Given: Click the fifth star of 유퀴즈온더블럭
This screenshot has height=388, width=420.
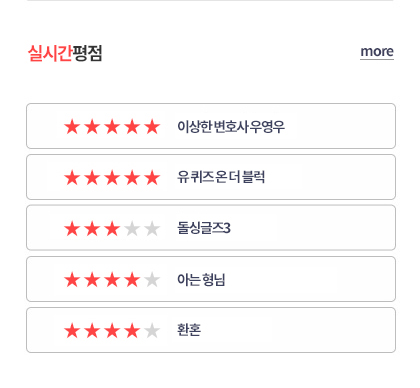Looking at the screenshot, I should pyautogui.click(x=152, y=178).
